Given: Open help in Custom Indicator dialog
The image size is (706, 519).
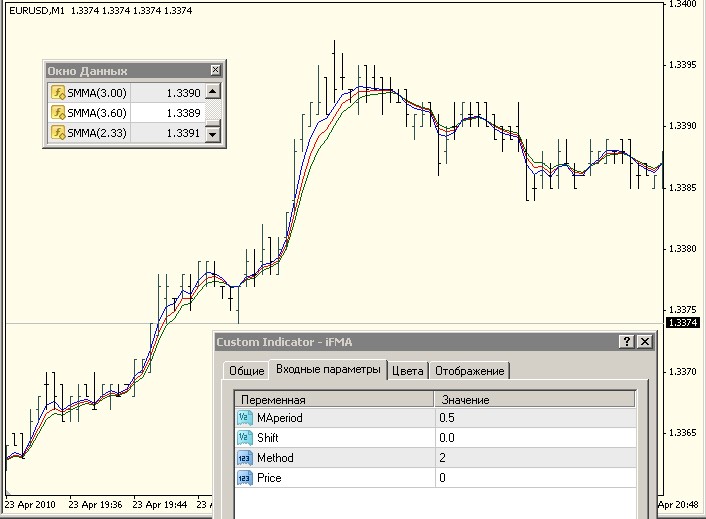Looking at the screenshot, I should pos(627,341).
